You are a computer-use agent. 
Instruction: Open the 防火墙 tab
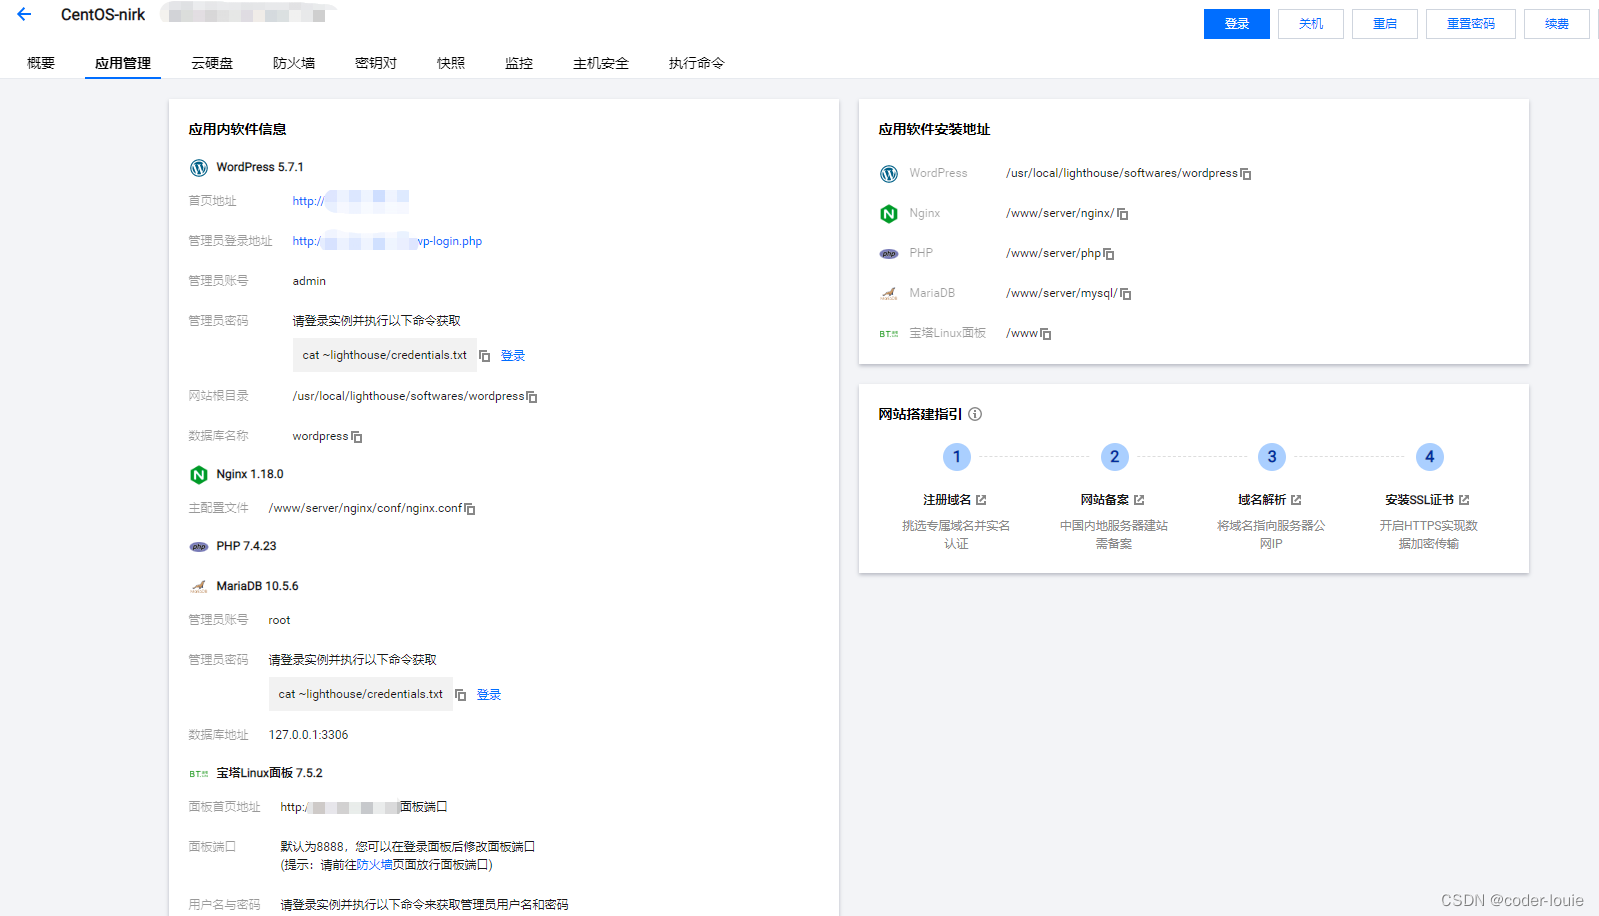click(294, 63)
